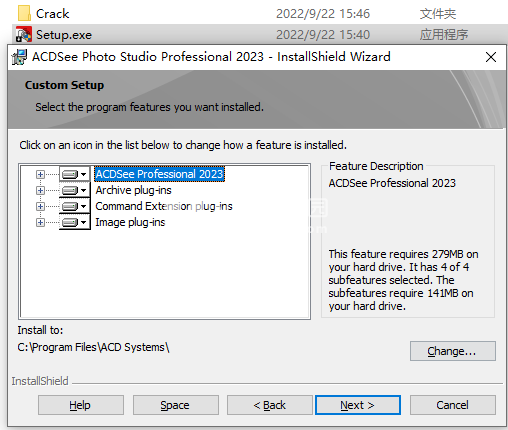Click the Next > button
The image size is (508, 430).
[x=358, y=405]
